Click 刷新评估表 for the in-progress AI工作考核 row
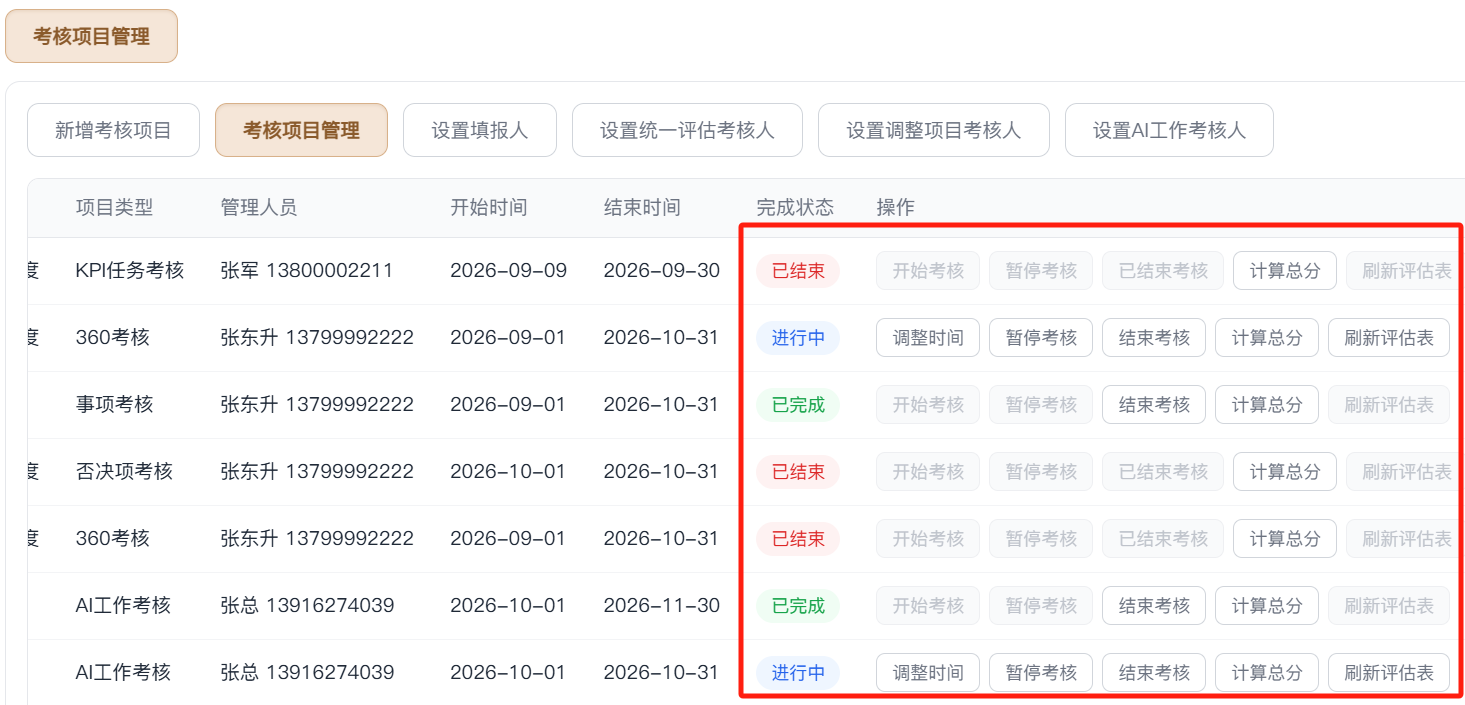Image resolution: width=1465 pixels, height=705 pixels. (x=1389, y=672)
